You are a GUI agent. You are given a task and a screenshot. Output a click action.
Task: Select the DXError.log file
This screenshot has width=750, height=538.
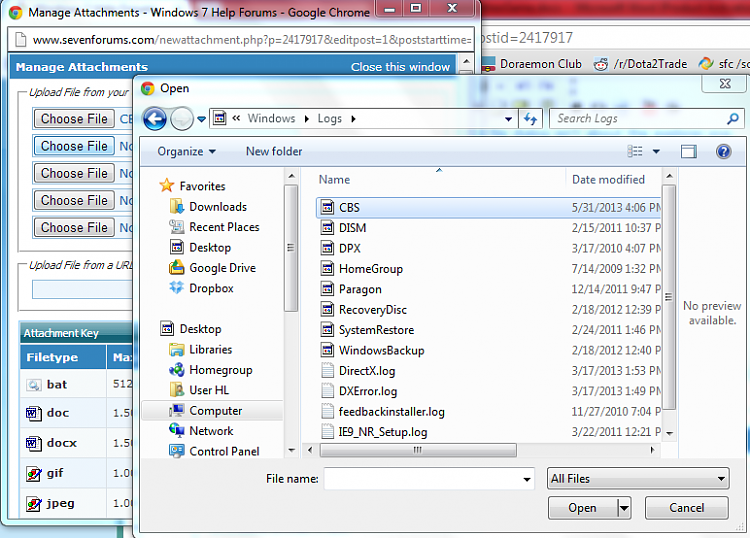tap(488, 391)
